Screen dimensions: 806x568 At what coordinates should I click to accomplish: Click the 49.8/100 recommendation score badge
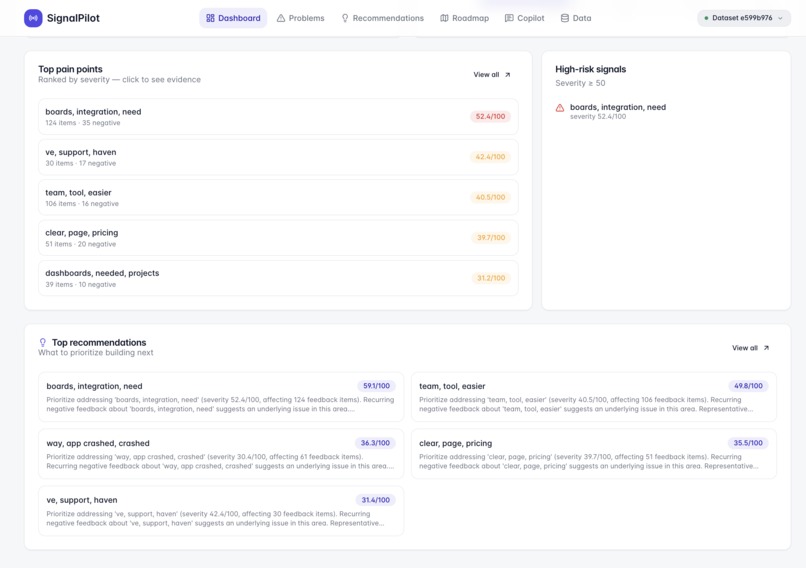pos(748,386)
